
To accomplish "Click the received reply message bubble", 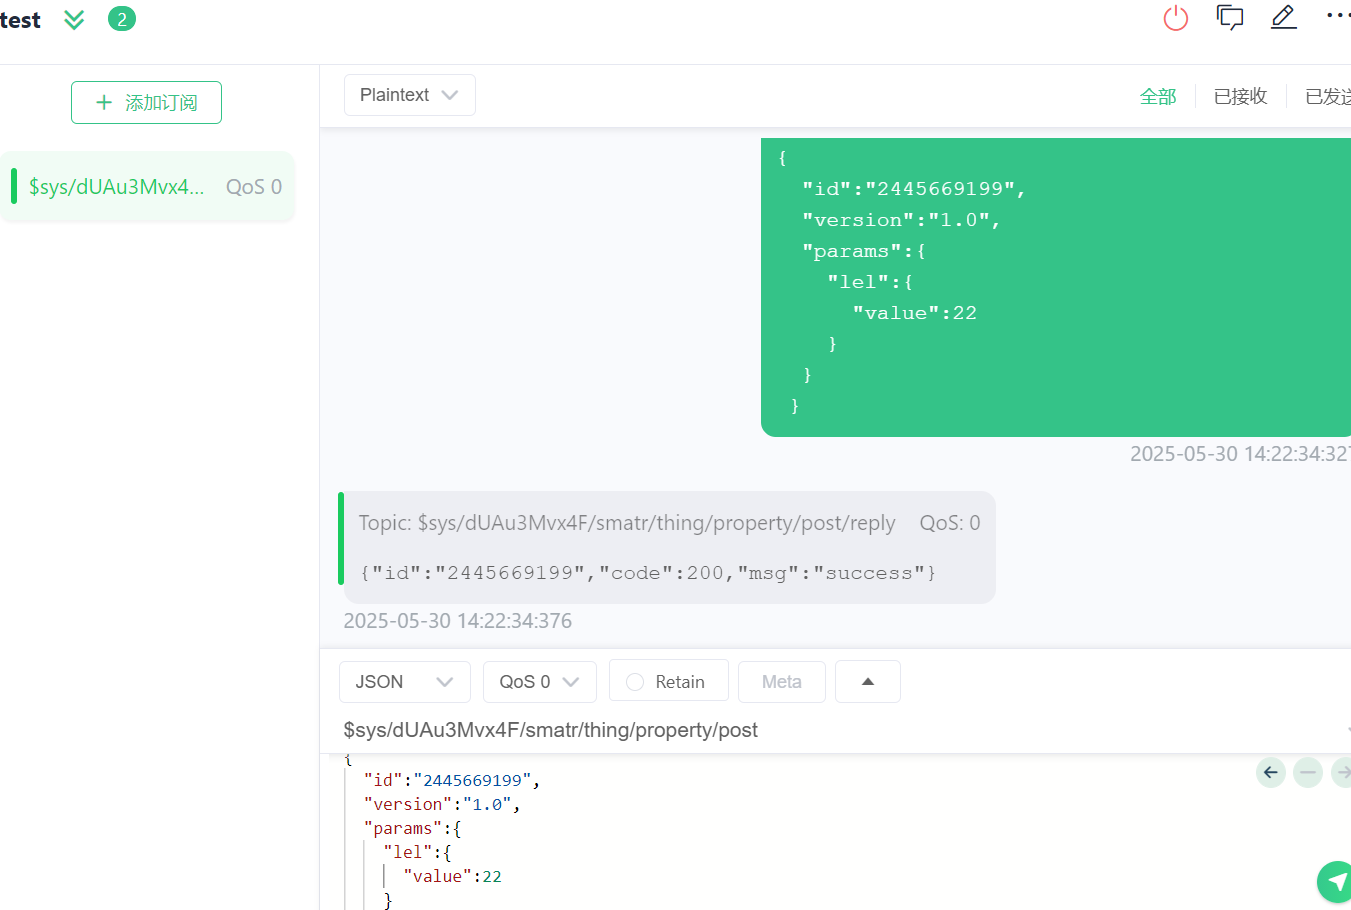I will click(669, 547).
